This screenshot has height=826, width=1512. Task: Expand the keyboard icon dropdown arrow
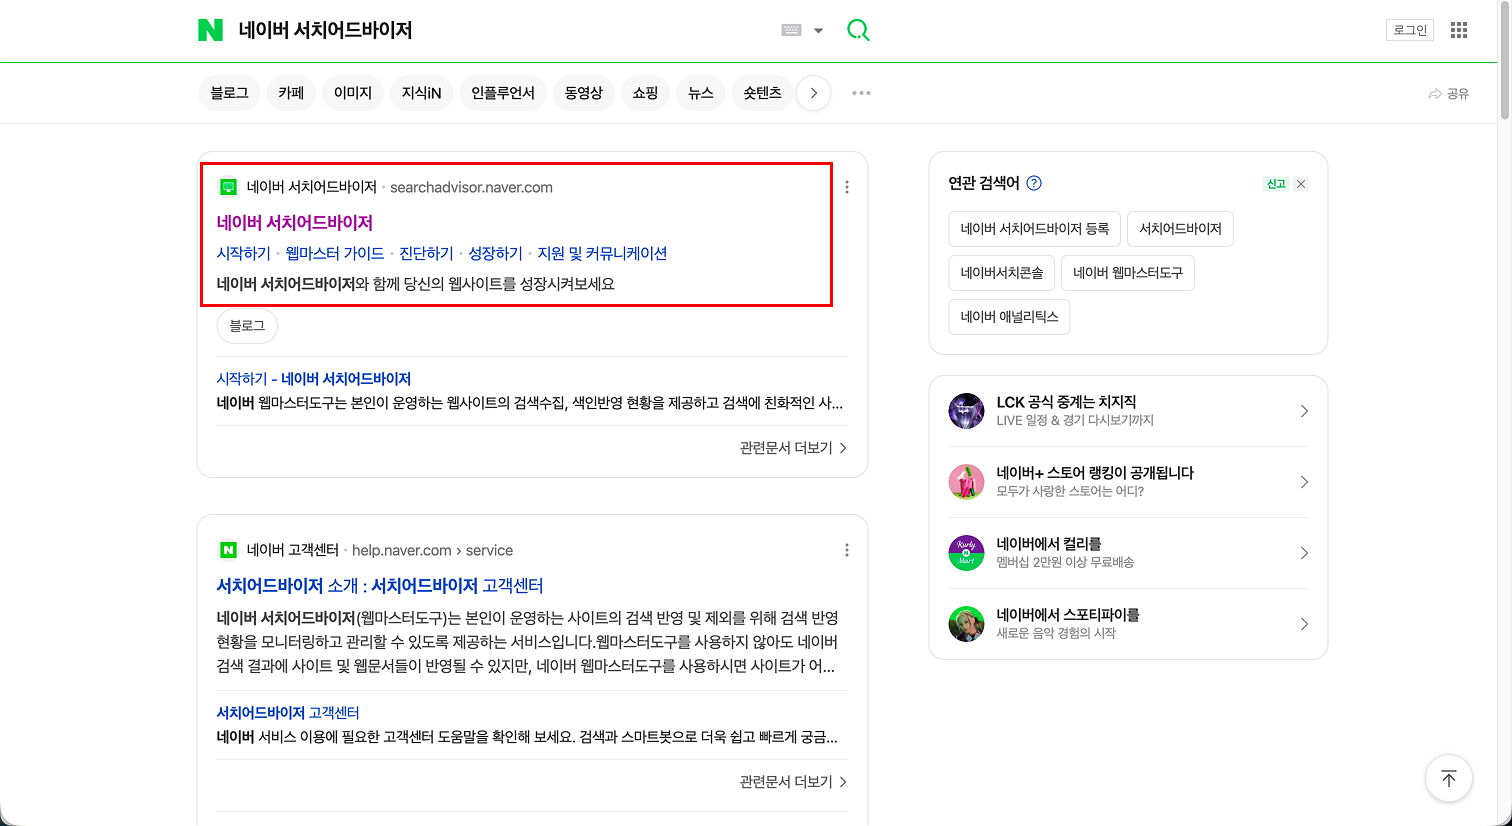(x=818, y=30)
